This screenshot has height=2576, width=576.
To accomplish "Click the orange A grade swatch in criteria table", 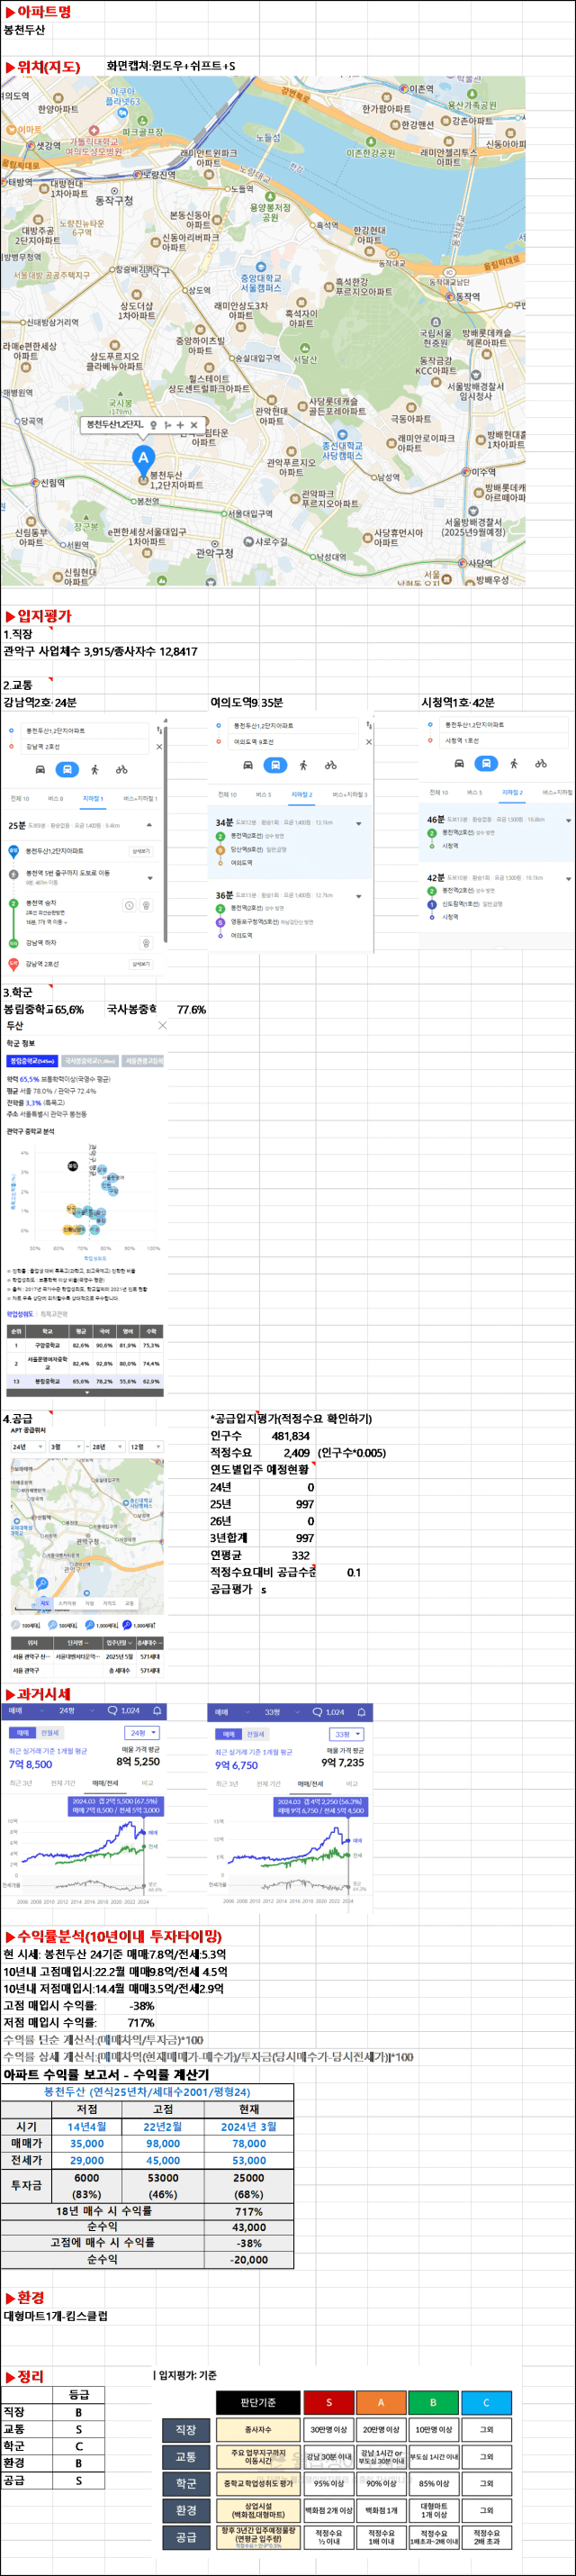I will pos(380,2402).
